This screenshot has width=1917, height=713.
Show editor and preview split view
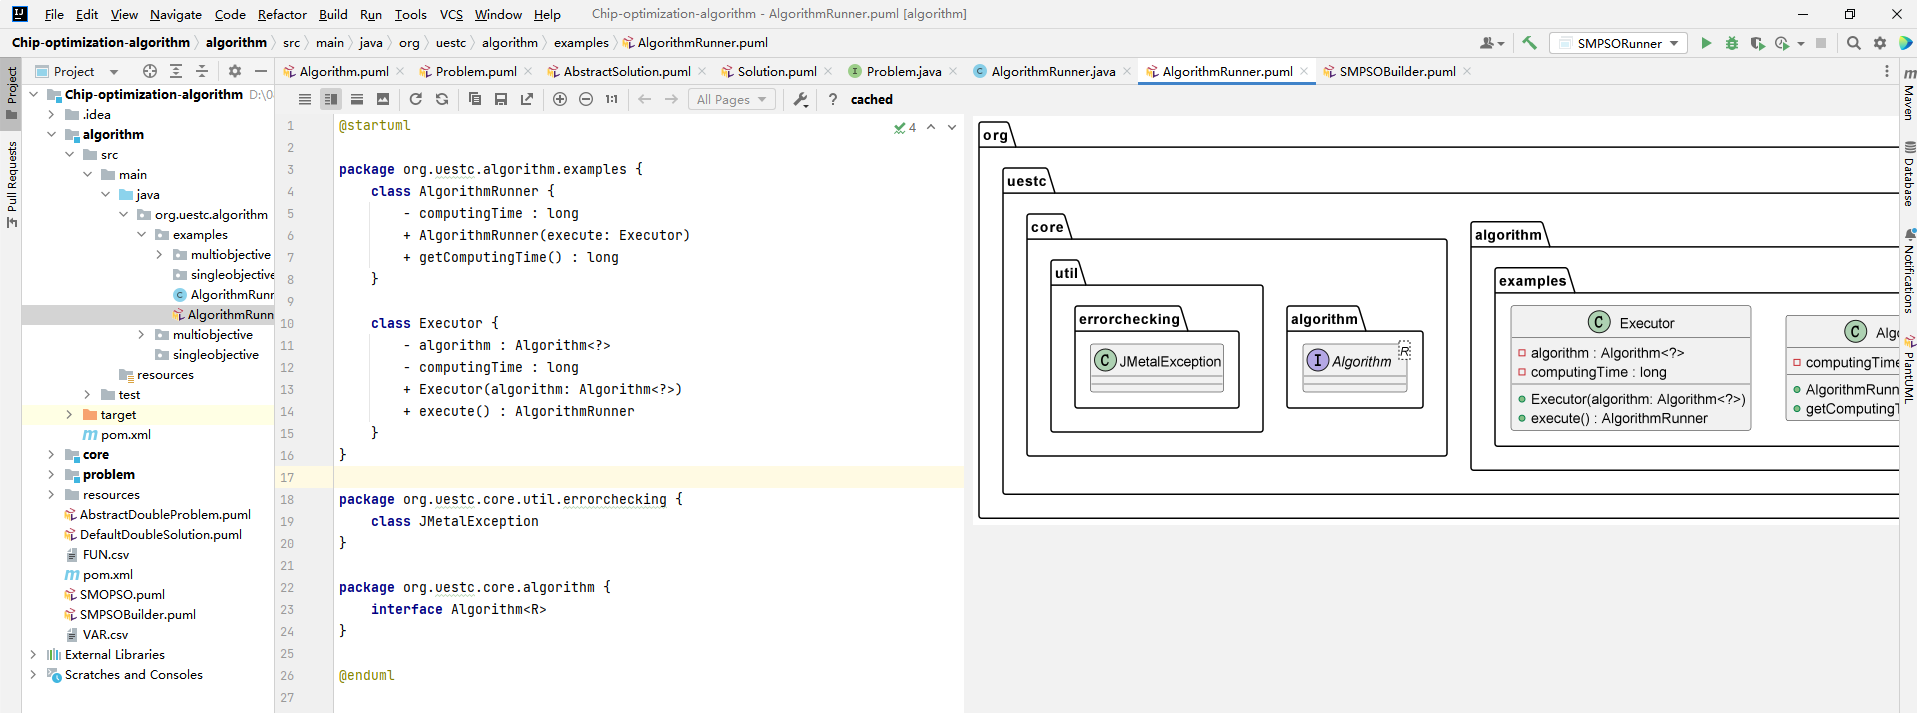click(331, 99)
